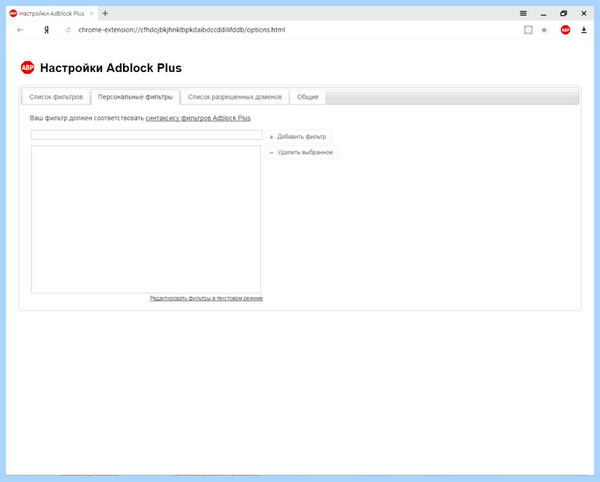Image resolution: width=600 pixels, height=482 pixels.
Task: Open the browser hamburger menu
Action: pyautogui.click(x=523, y=13)
